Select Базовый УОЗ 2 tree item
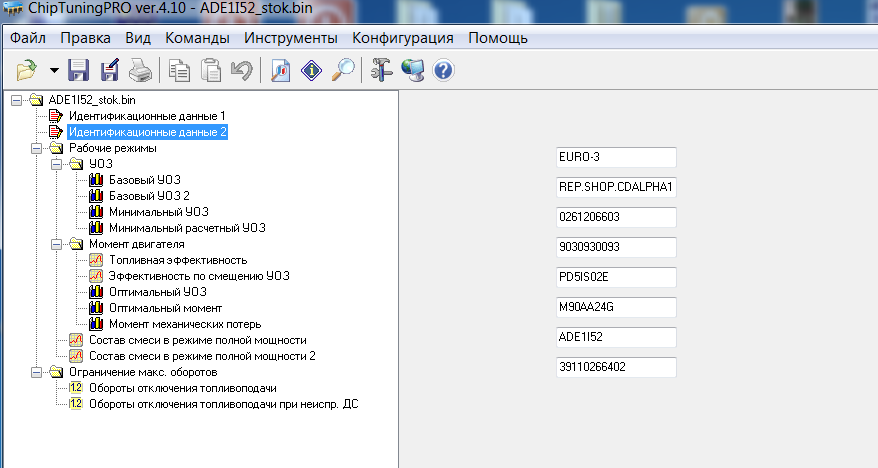This screenshot has width=878, height=468. pos(148,196)
